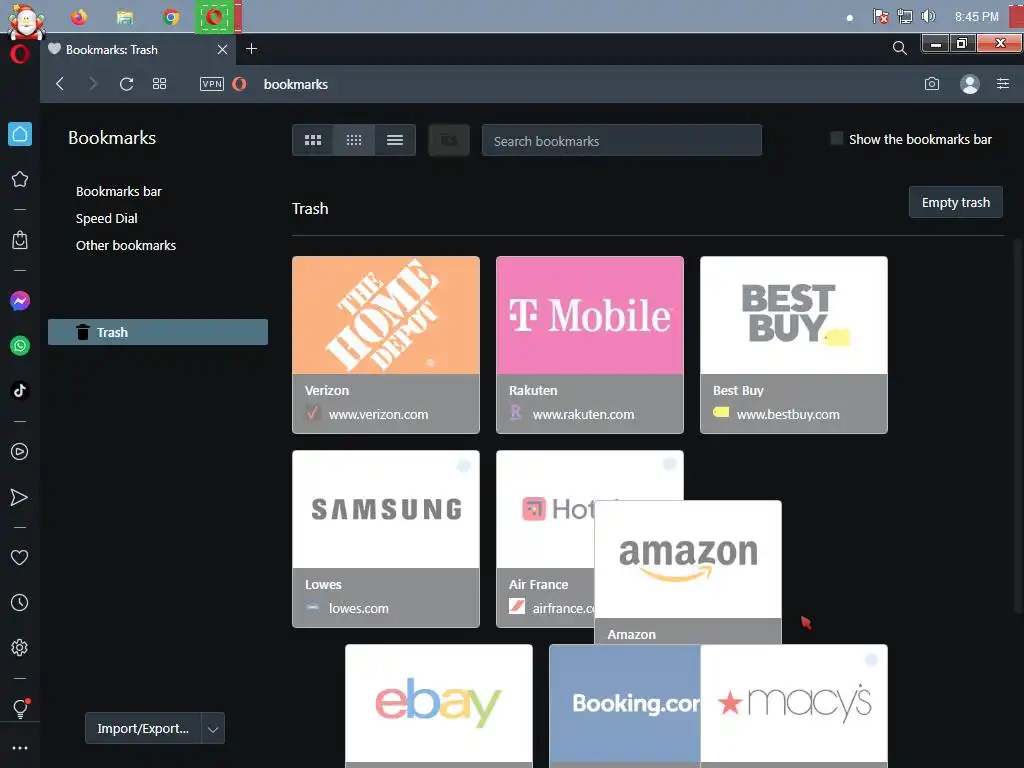Viewport: 1024px width, 768px height.
Task: Focus the Search bookmarks field
Action: pyautogui.click(x=622, y=140)
